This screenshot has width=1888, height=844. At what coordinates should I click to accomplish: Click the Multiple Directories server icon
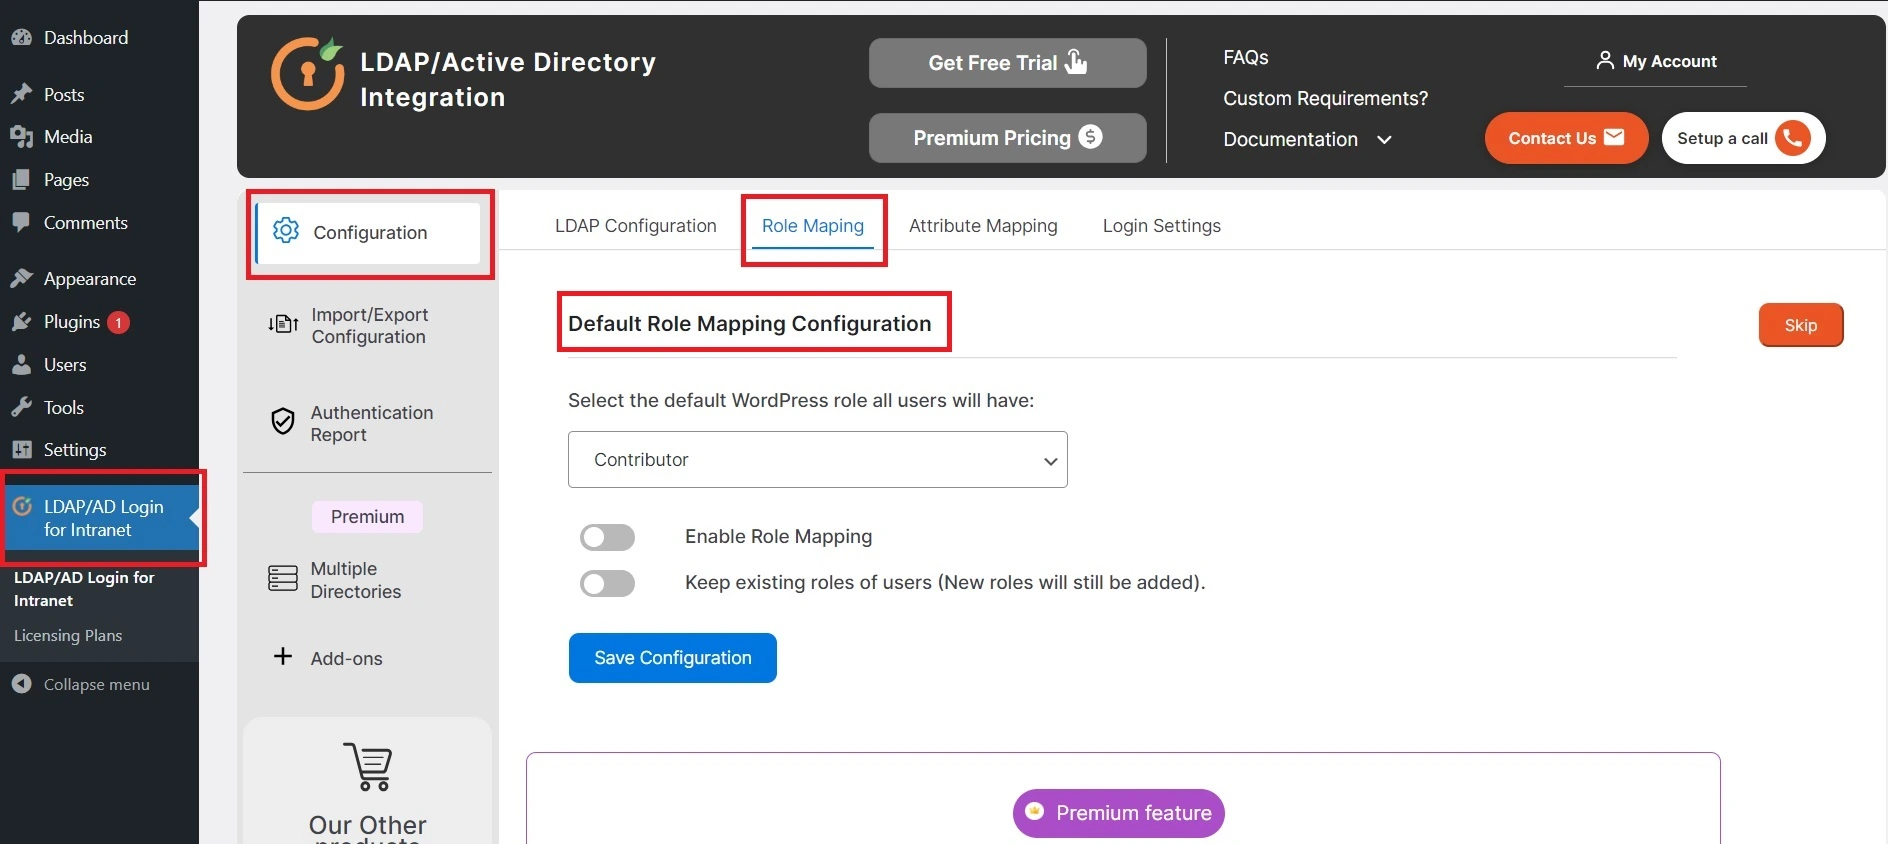pos(283,578)
